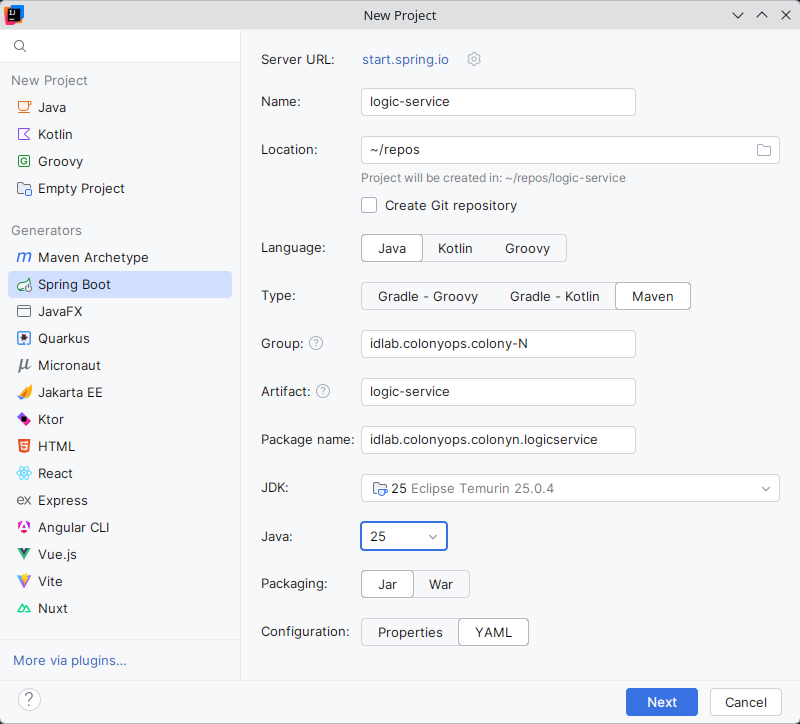
Task: Click the Nuxt logo icon
Action: (x=24, y=608)
